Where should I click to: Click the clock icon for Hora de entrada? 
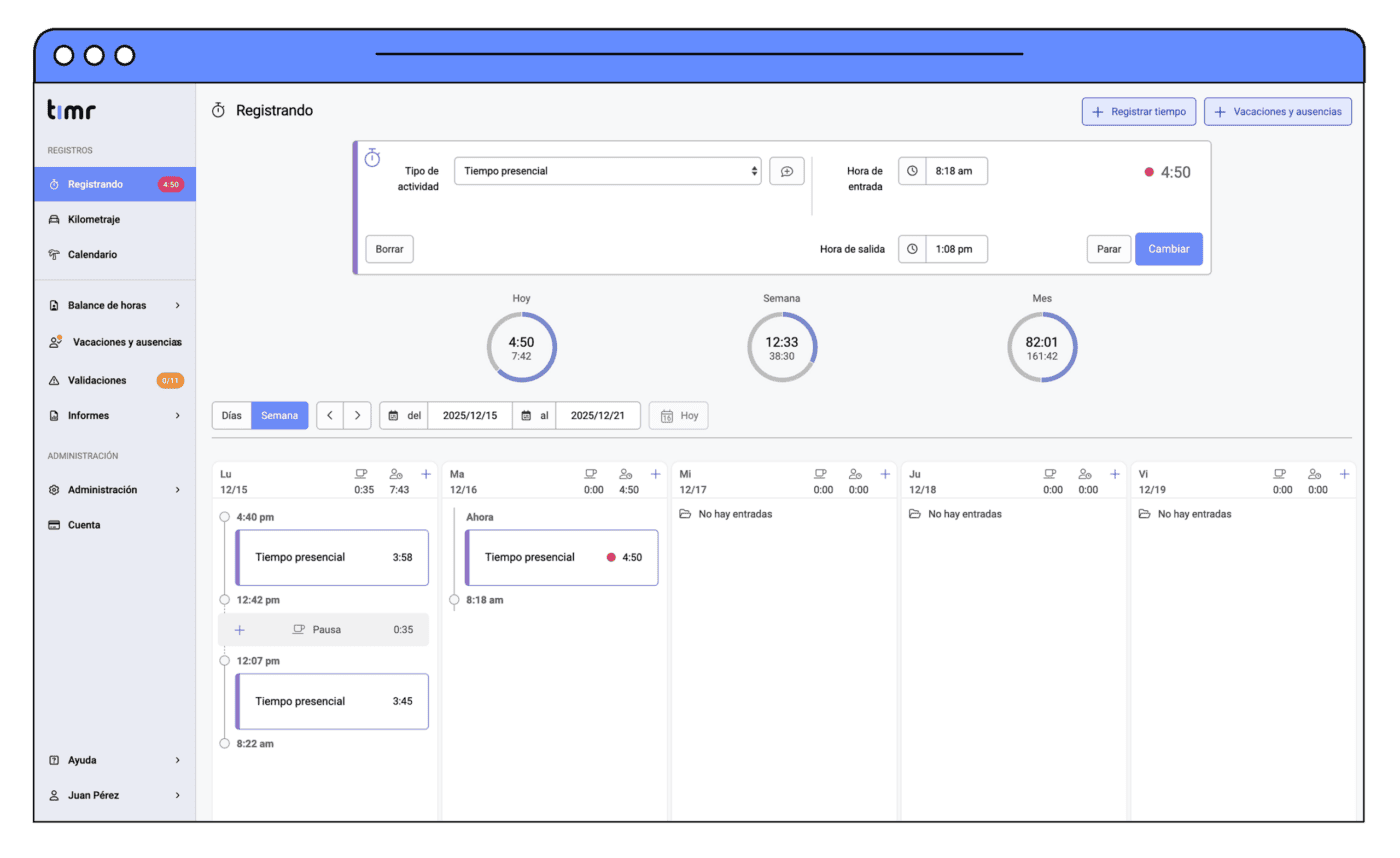tap(912, 171)
